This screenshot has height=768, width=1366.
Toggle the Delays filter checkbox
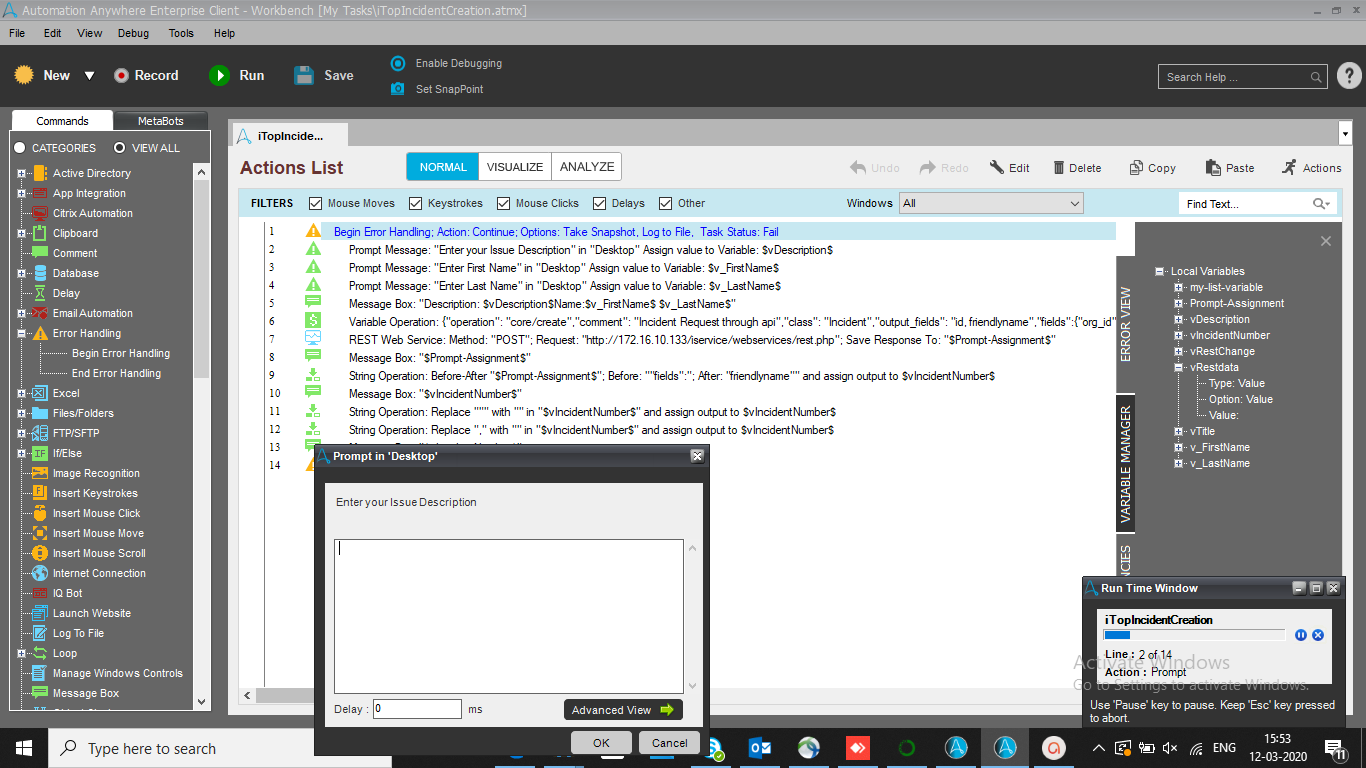[600, 203]
